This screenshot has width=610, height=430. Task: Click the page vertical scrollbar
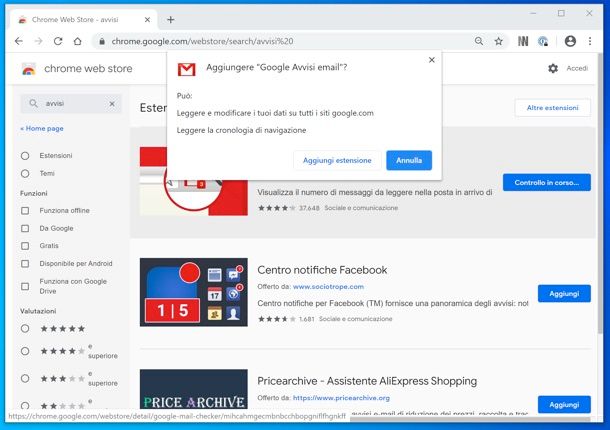599,195
